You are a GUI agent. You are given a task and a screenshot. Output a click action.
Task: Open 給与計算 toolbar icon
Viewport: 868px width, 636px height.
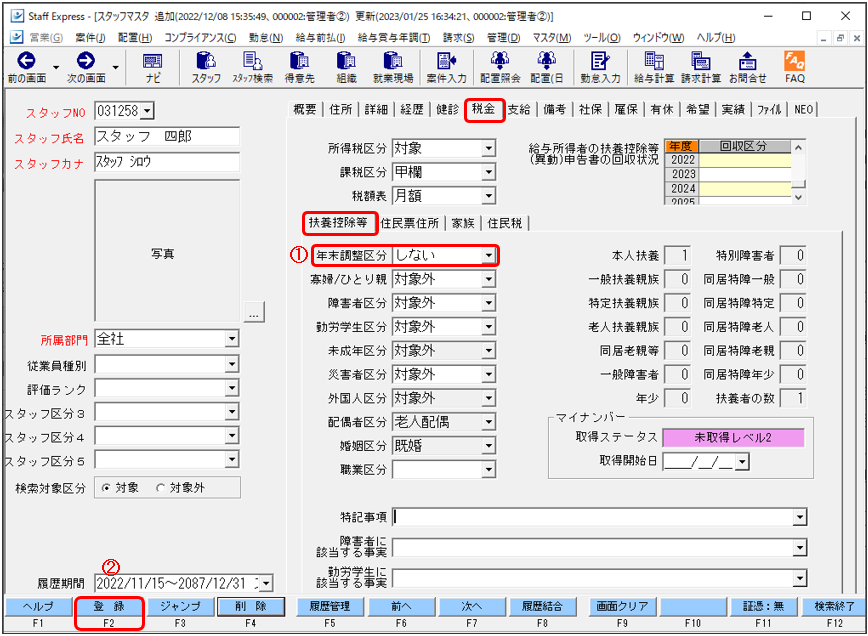coord(654,60)
